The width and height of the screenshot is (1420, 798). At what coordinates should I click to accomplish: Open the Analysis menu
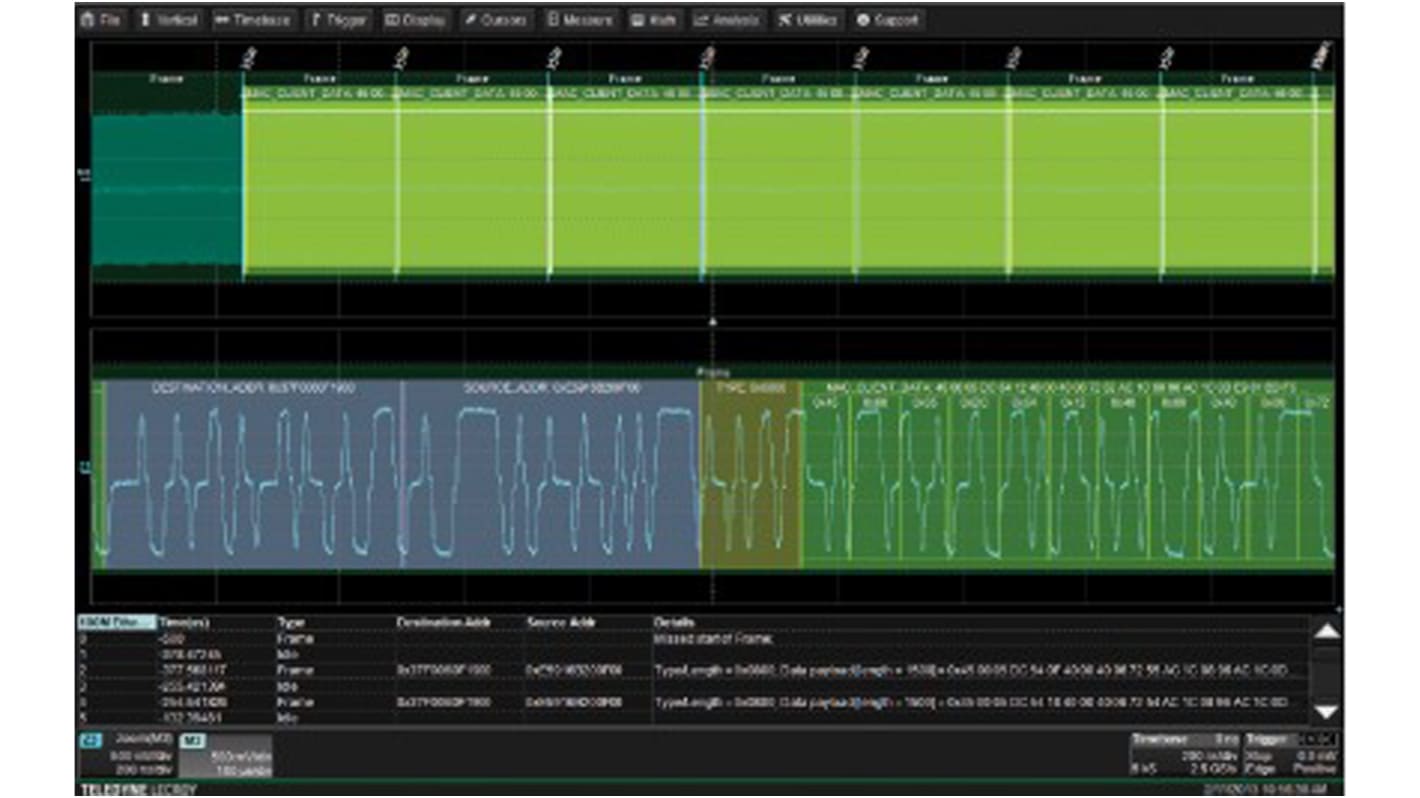pyautogui.click(x=728, y=19)
